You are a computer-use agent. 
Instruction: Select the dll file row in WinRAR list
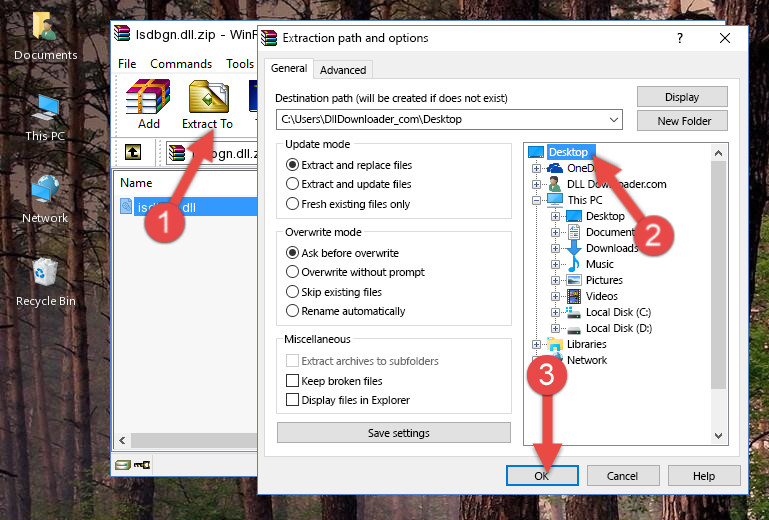(x=188, y=207)
